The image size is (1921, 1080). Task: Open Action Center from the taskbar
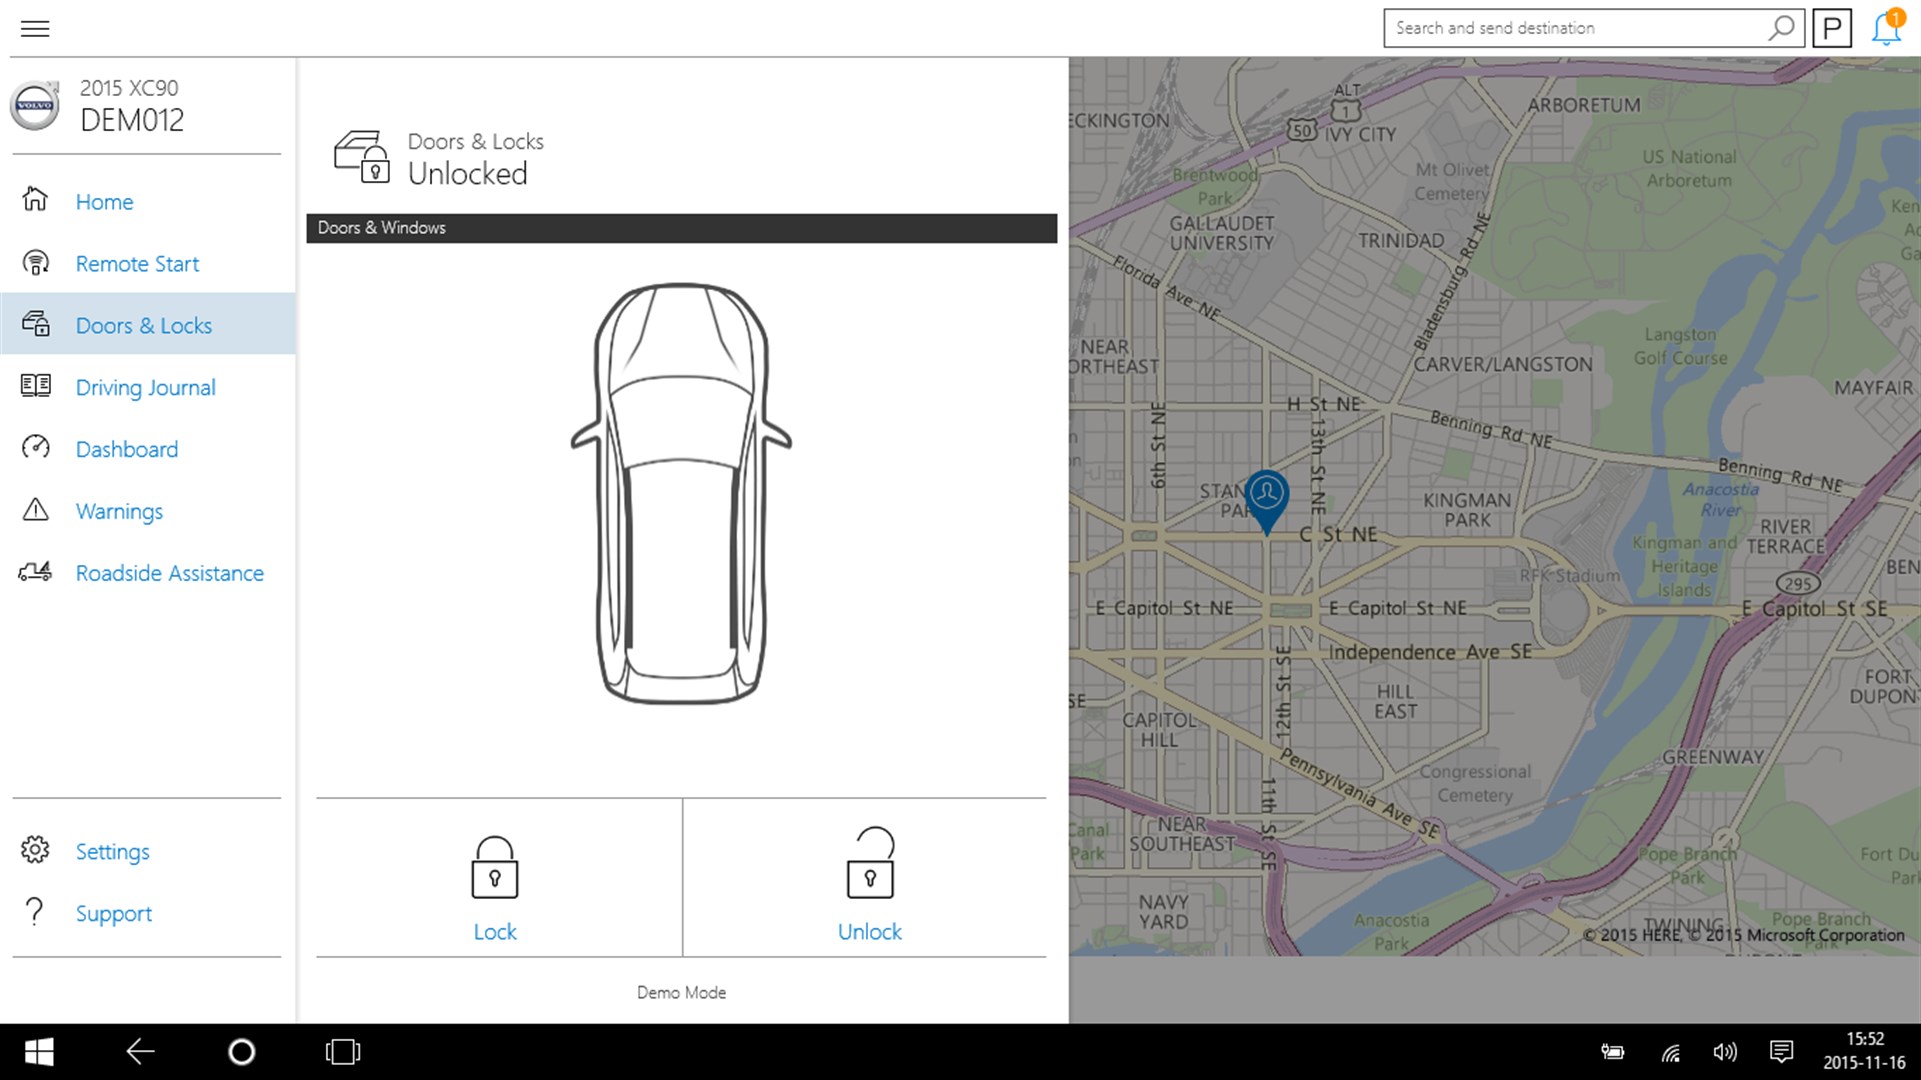coord(1781,1052)
